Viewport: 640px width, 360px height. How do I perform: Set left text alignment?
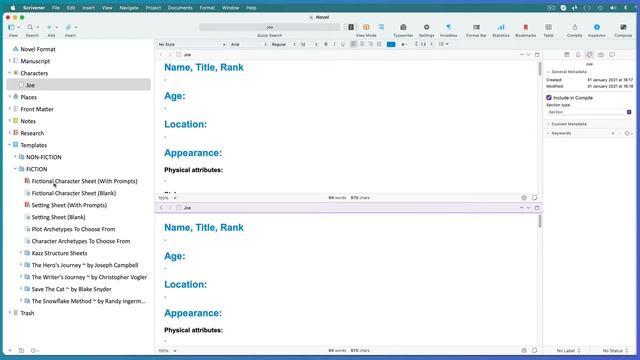click(353, 44)
